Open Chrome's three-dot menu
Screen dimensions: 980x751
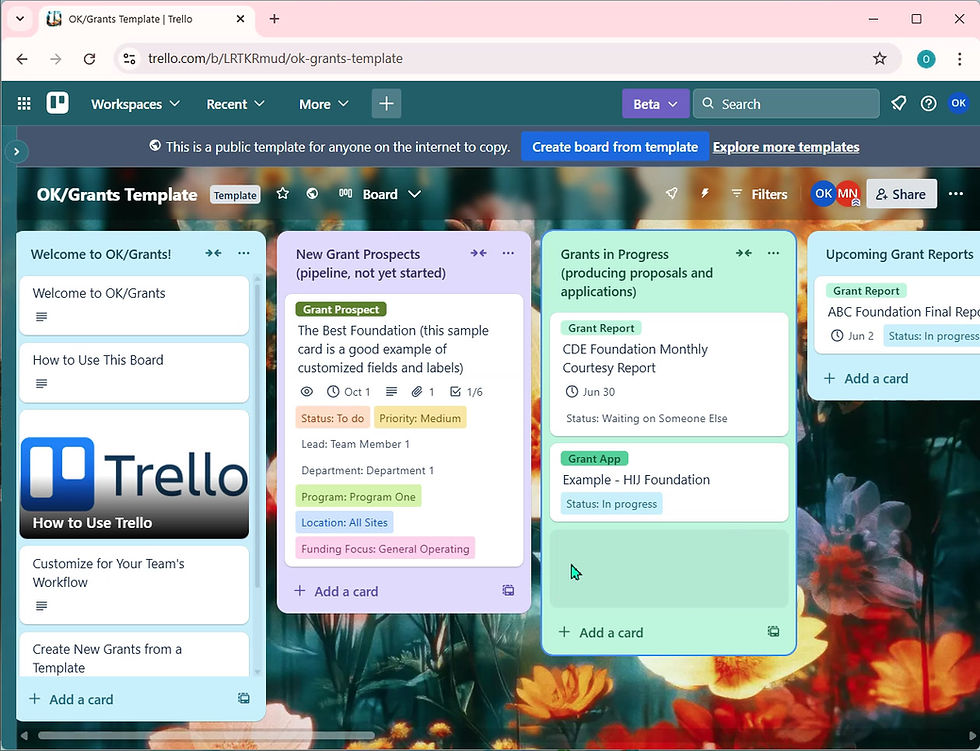click(x=959, y=59)
